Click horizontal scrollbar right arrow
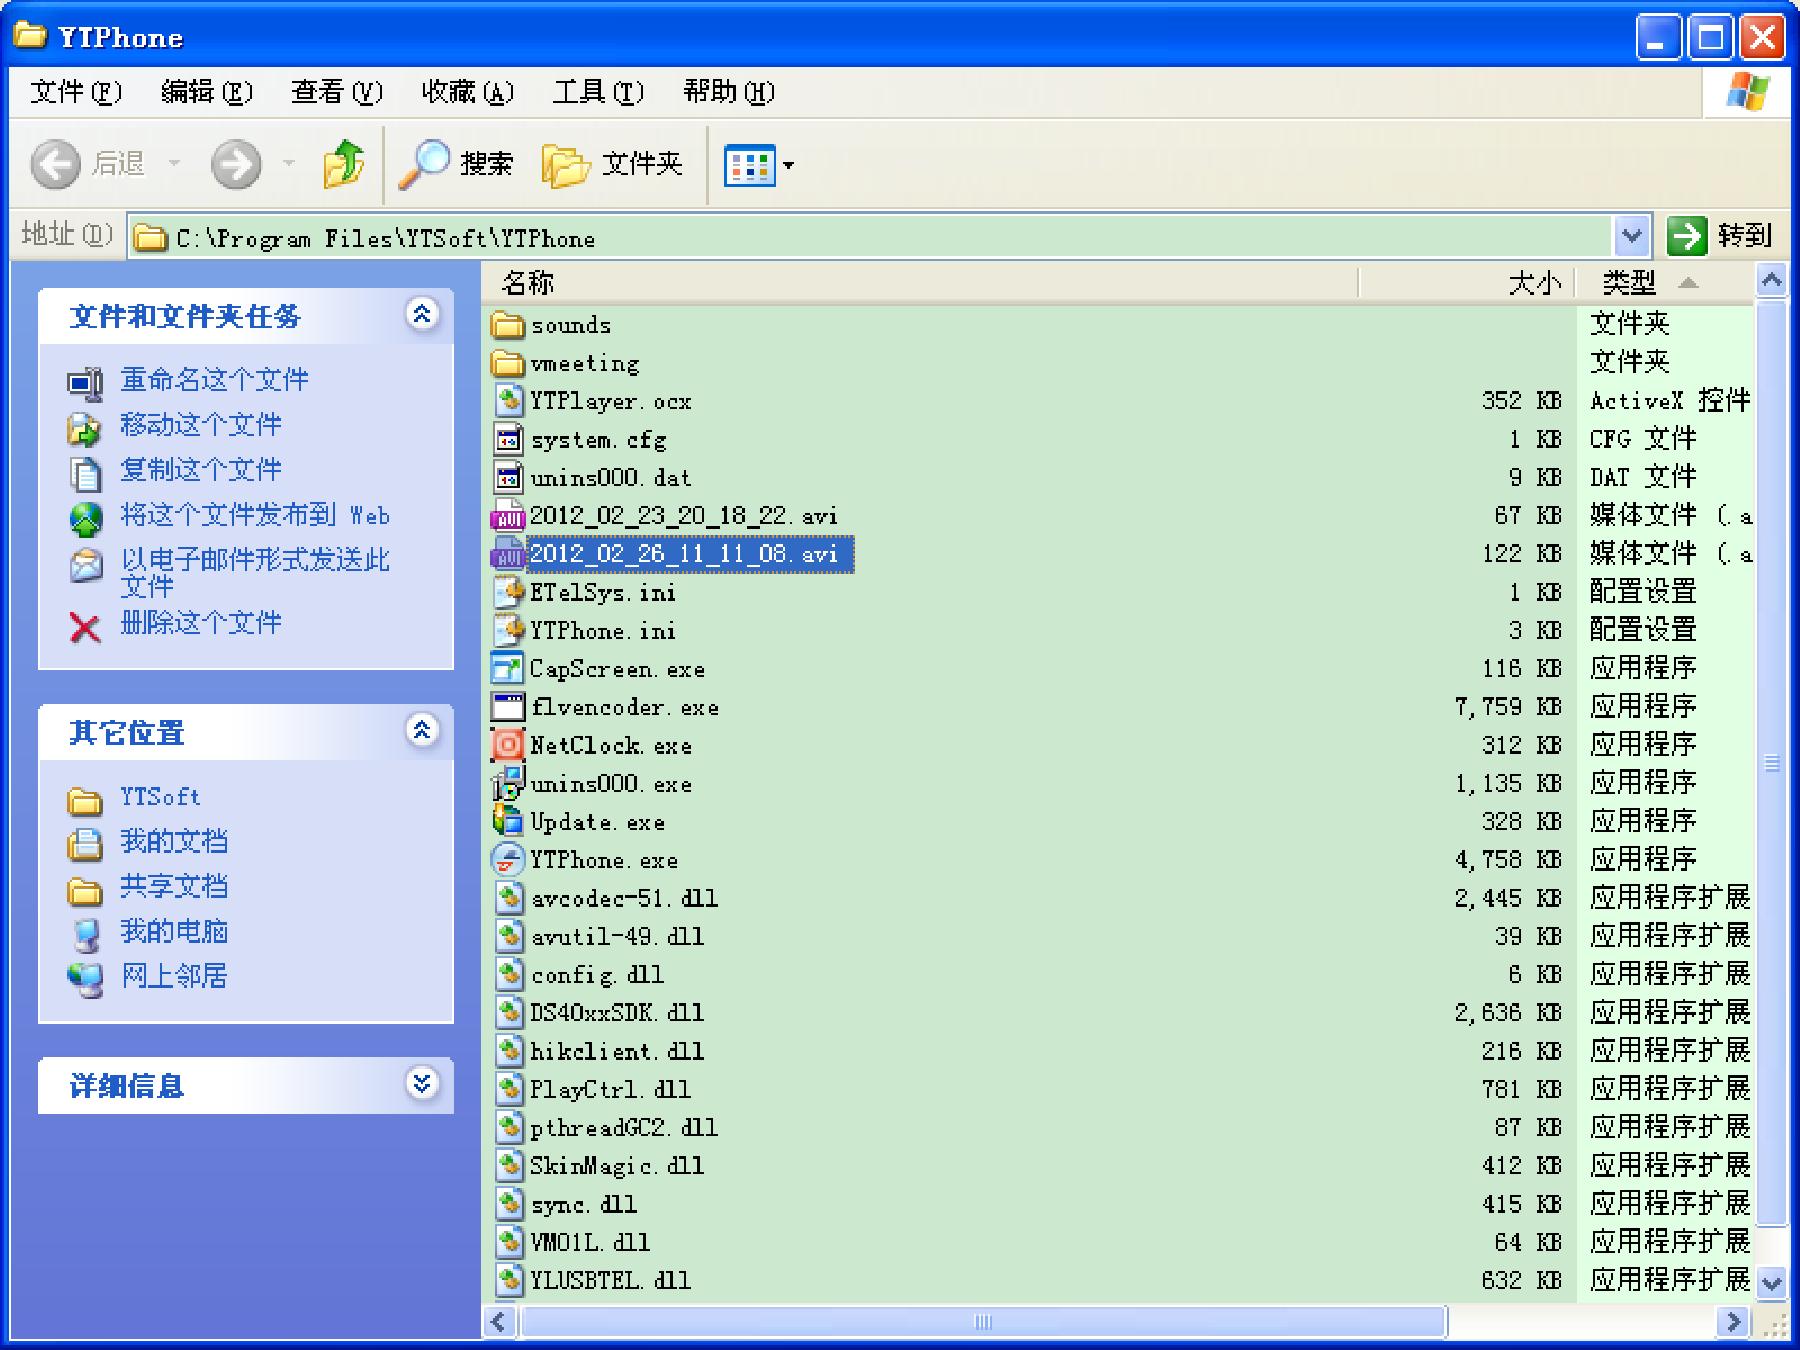The height and width of the screenshot is (1350, 1800). click(x=1732, y=1322)
